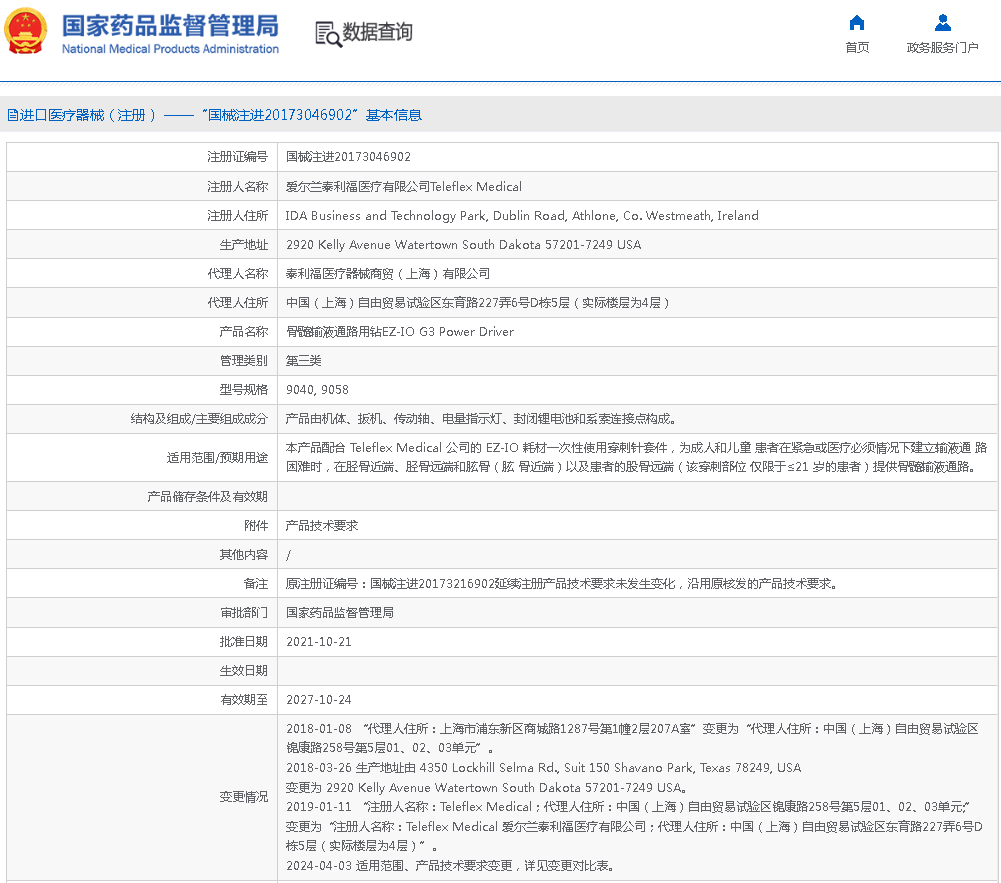
Task: Click the National Medical Products Administration text
Action: coord(170,49)
